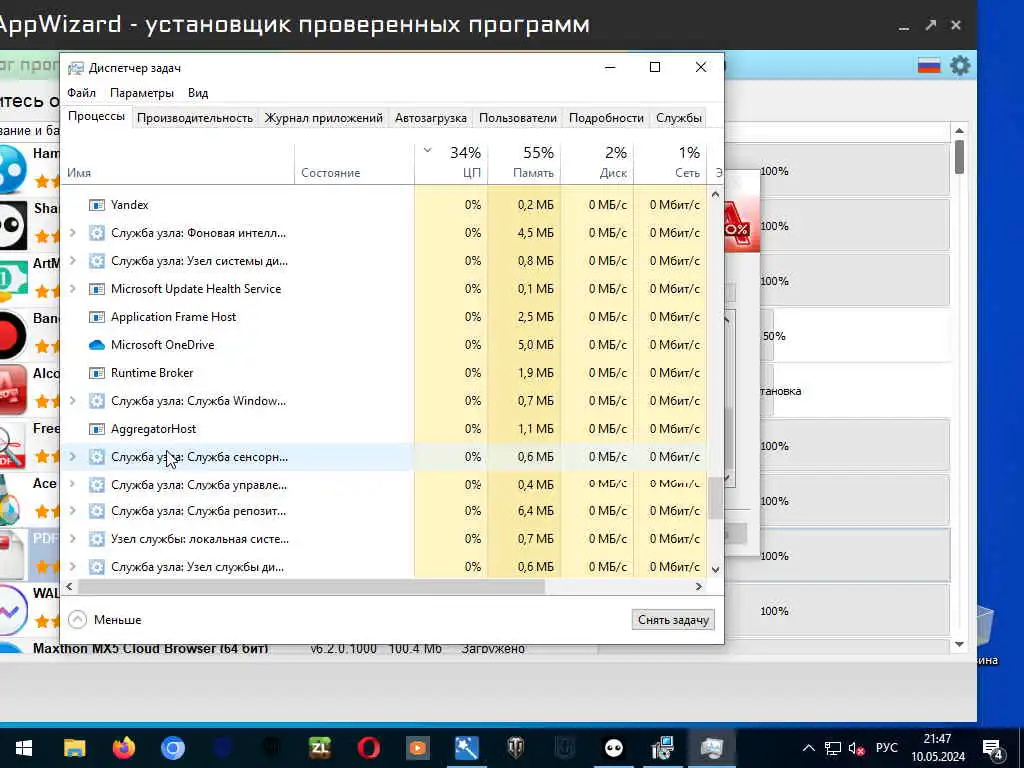The height and width of the screenshot is (768, 1024).
Task: Sort processes by ЦП column
Action: pyautogui.click(x=451, y=164)
